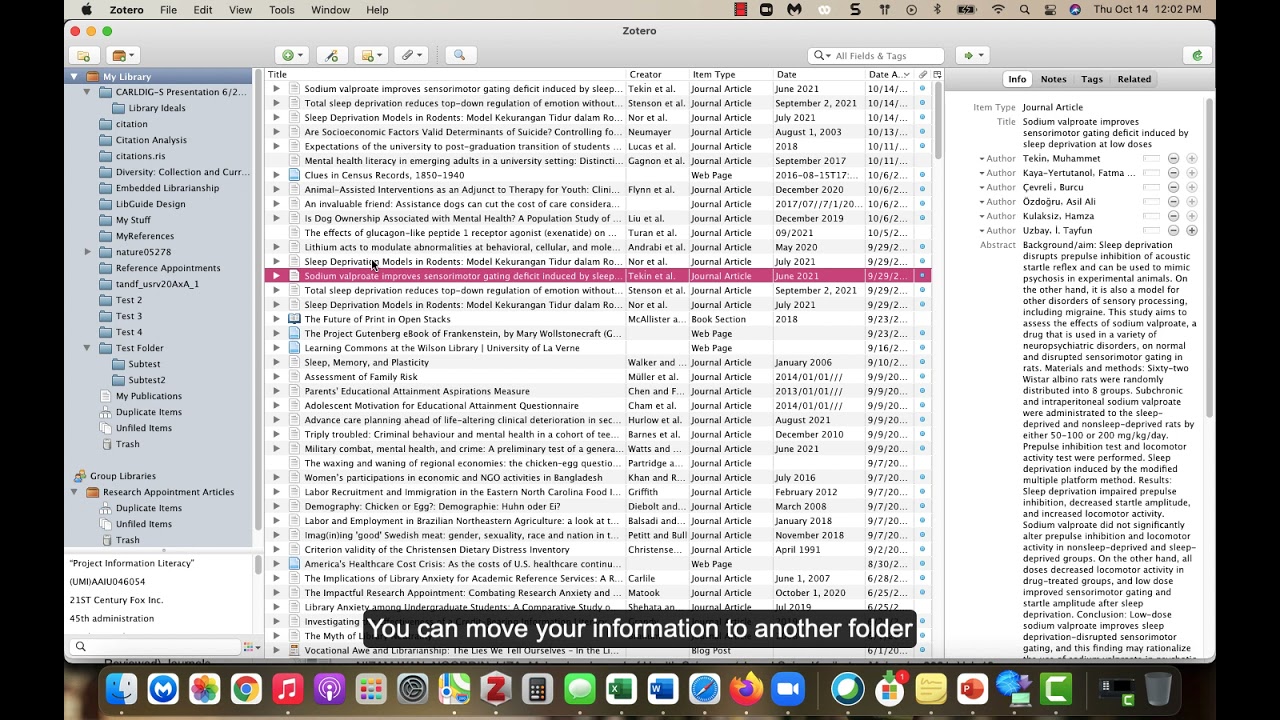Click the "21ST Century Fox Inc." tag
The width and height of the screenshot is (1280, 720).
(116, 600)
